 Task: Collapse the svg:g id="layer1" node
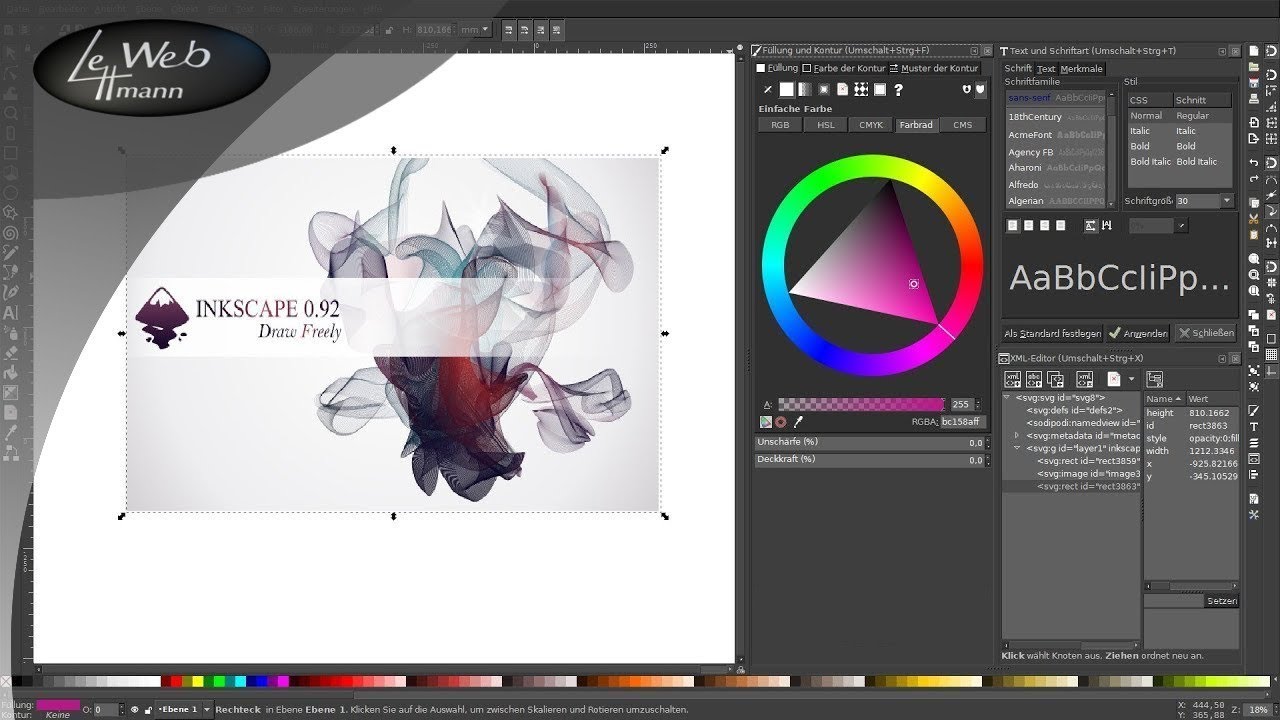1017,448
